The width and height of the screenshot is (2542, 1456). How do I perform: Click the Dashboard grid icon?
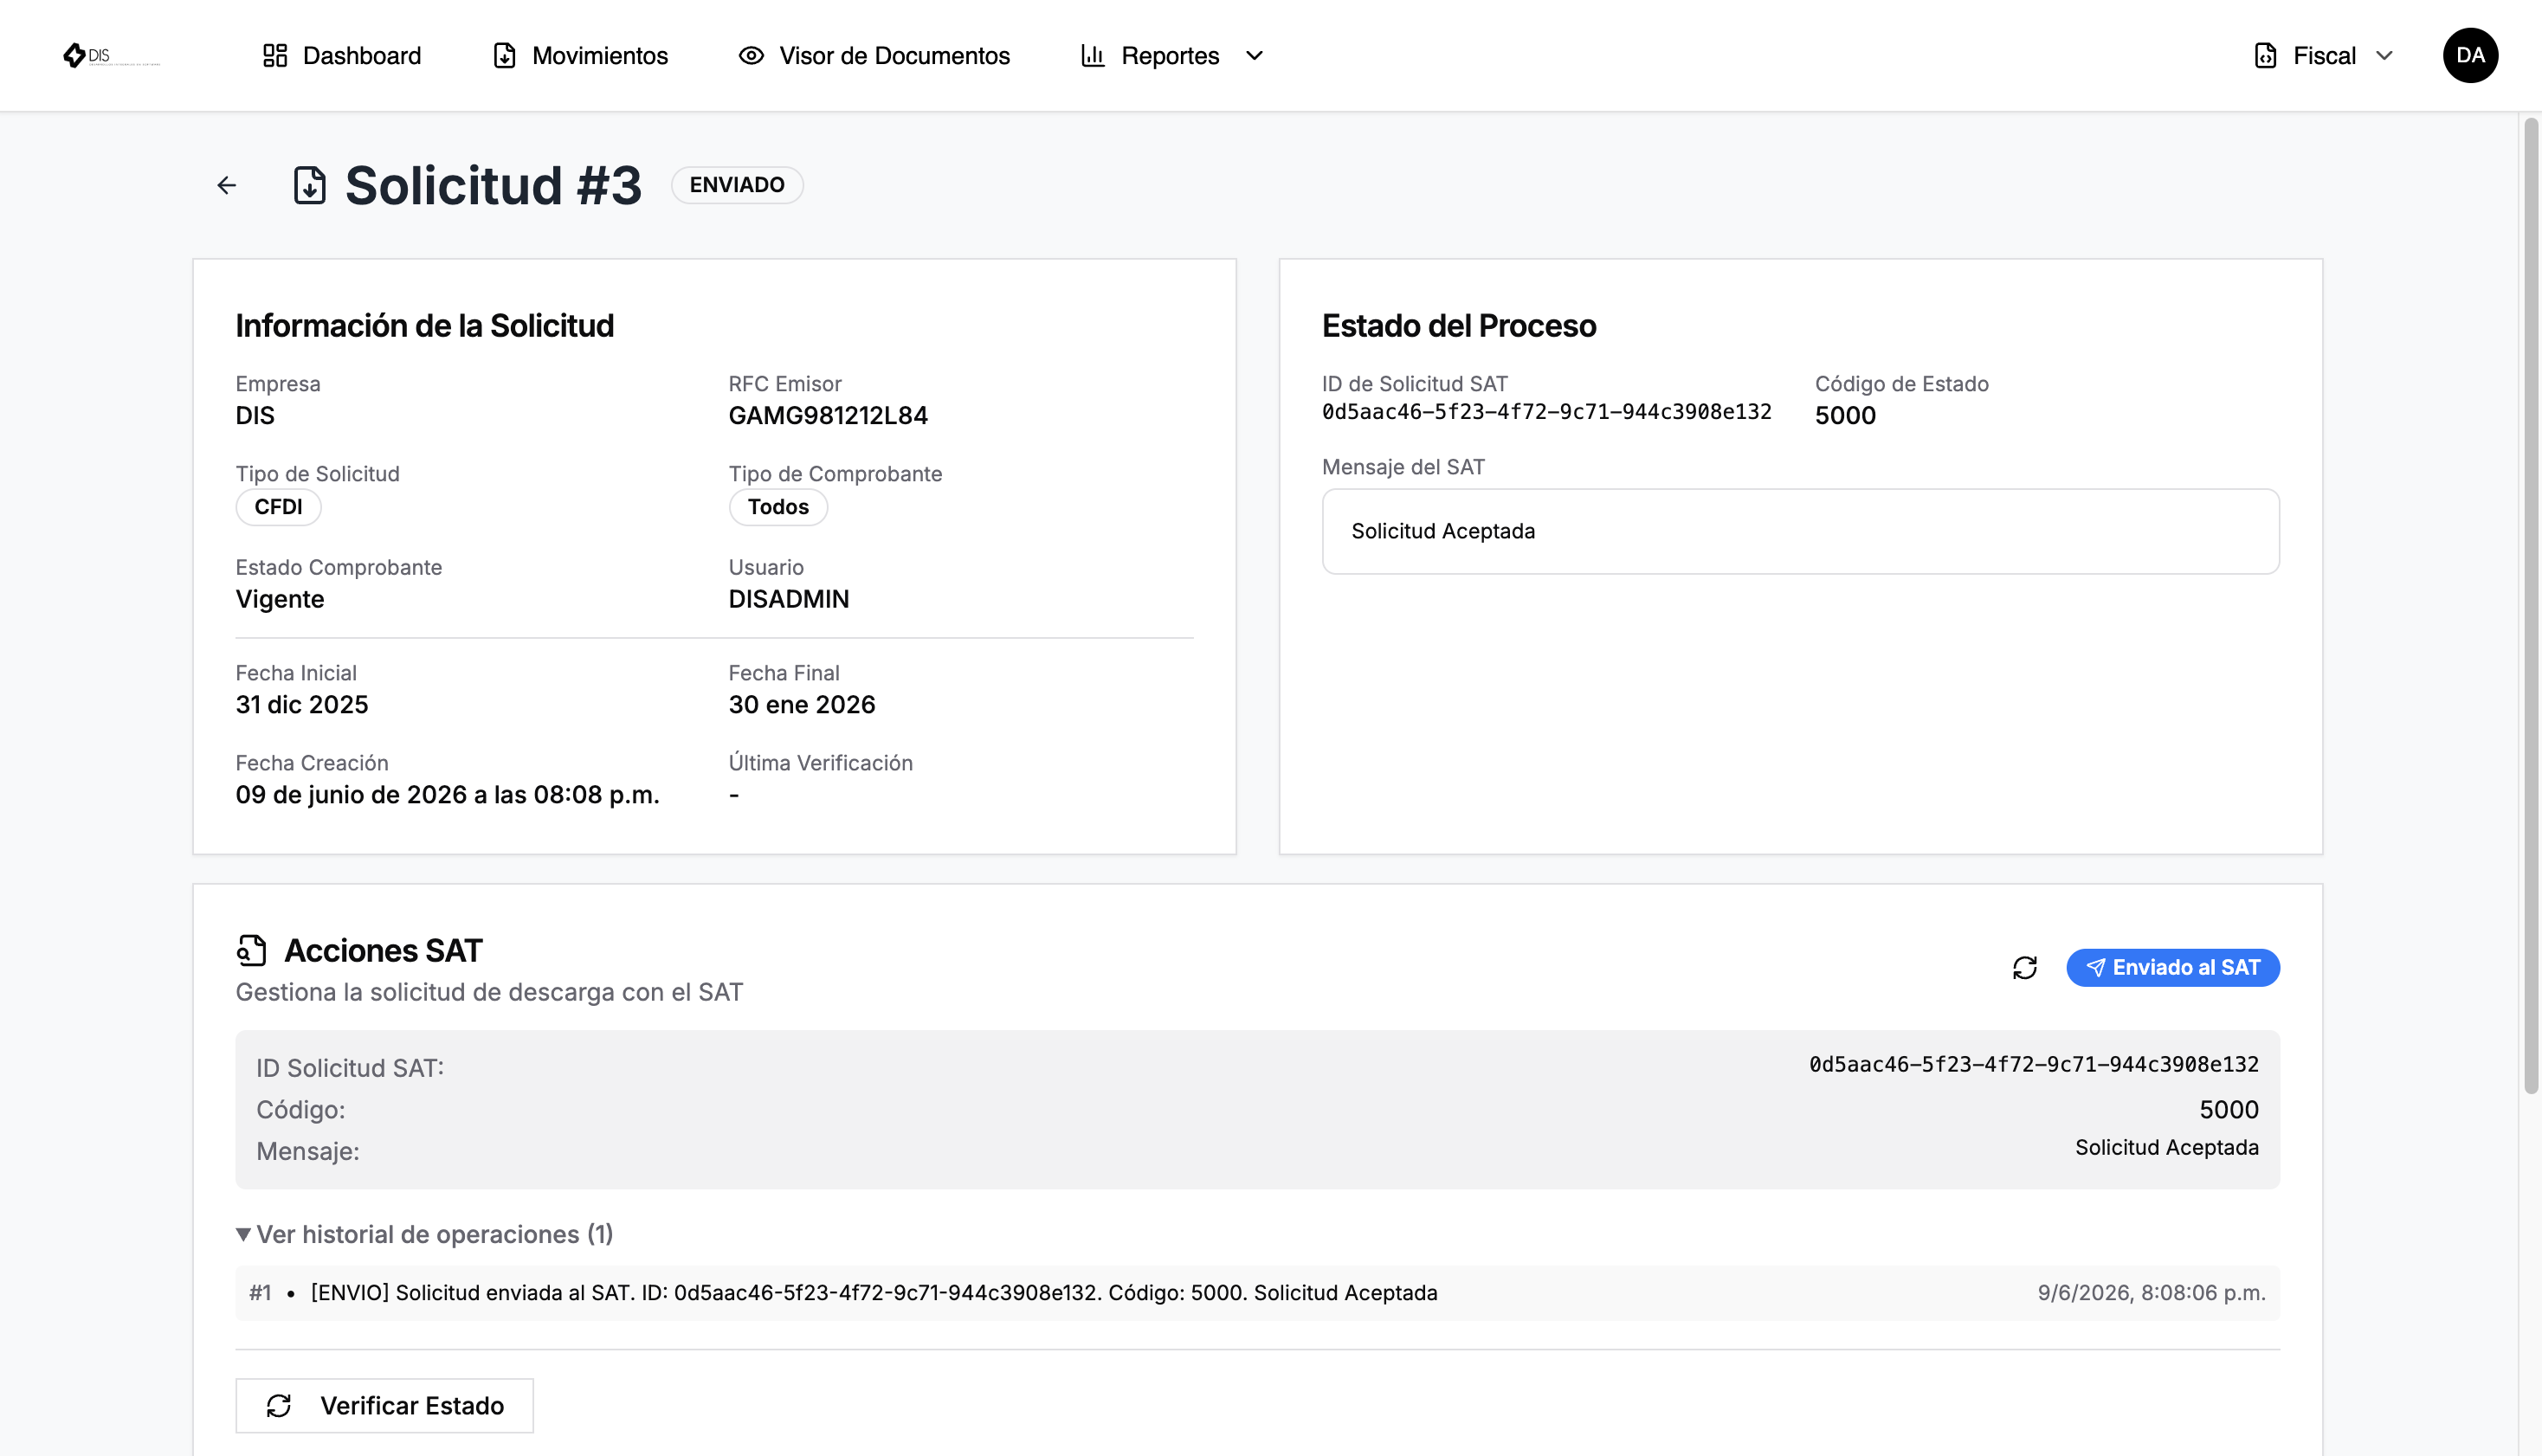(275, 55)
